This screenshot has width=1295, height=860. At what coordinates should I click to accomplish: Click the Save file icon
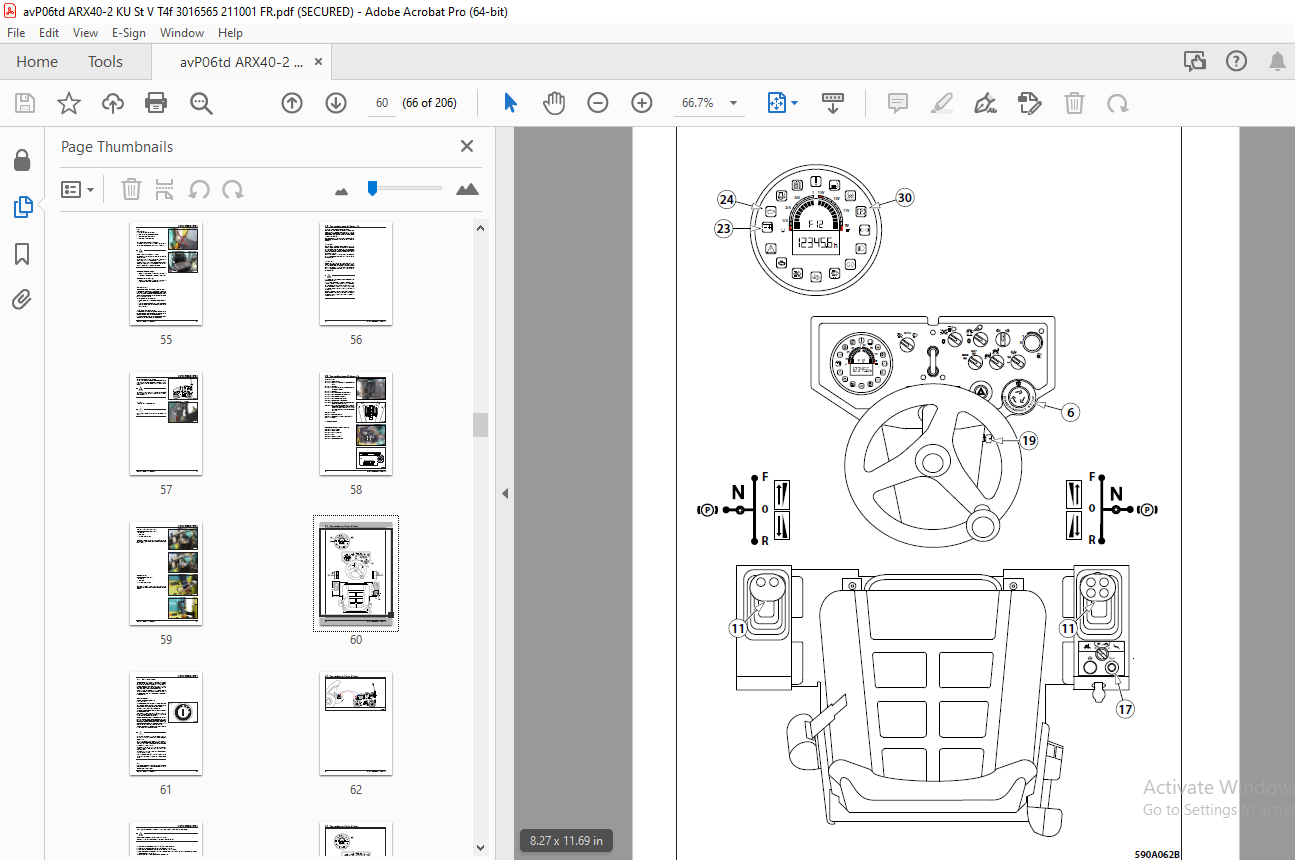(x=25, y=103)
